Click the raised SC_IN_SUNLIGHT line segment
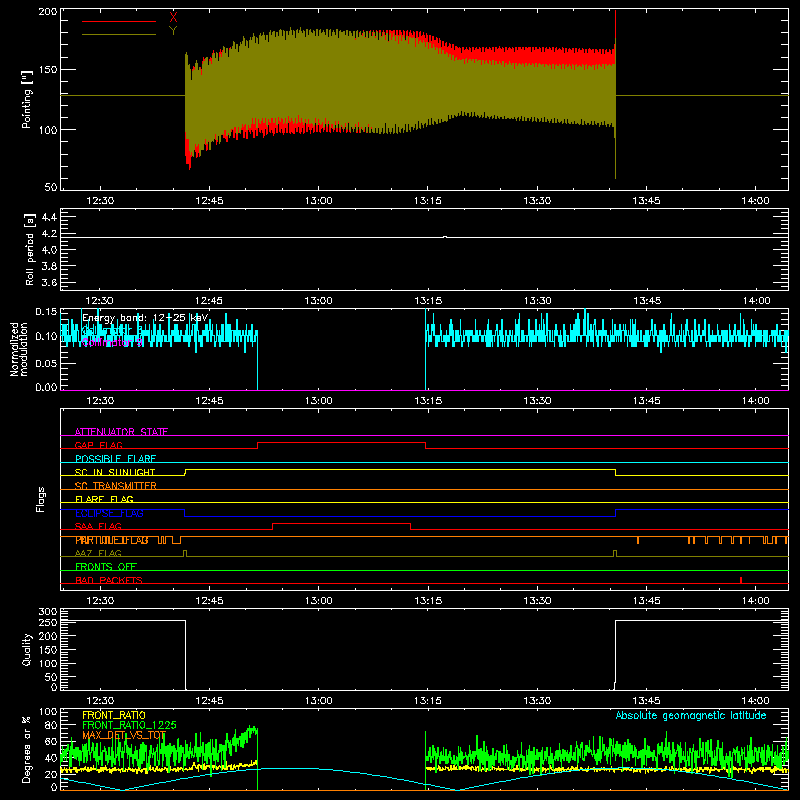Image resolution: width=800 pixels, height=800 pixels. 400,469
